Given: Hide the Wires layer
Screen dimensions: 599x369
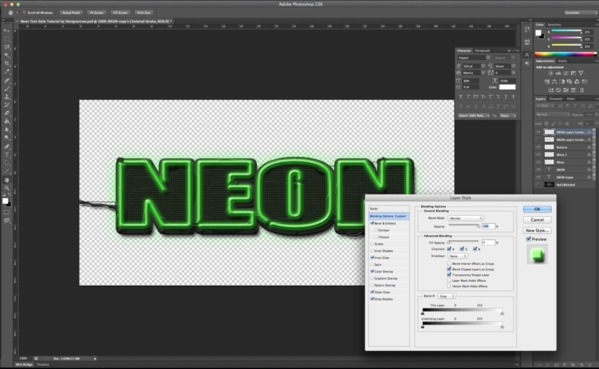Looking at the screenshot, I should click(538, 162).
